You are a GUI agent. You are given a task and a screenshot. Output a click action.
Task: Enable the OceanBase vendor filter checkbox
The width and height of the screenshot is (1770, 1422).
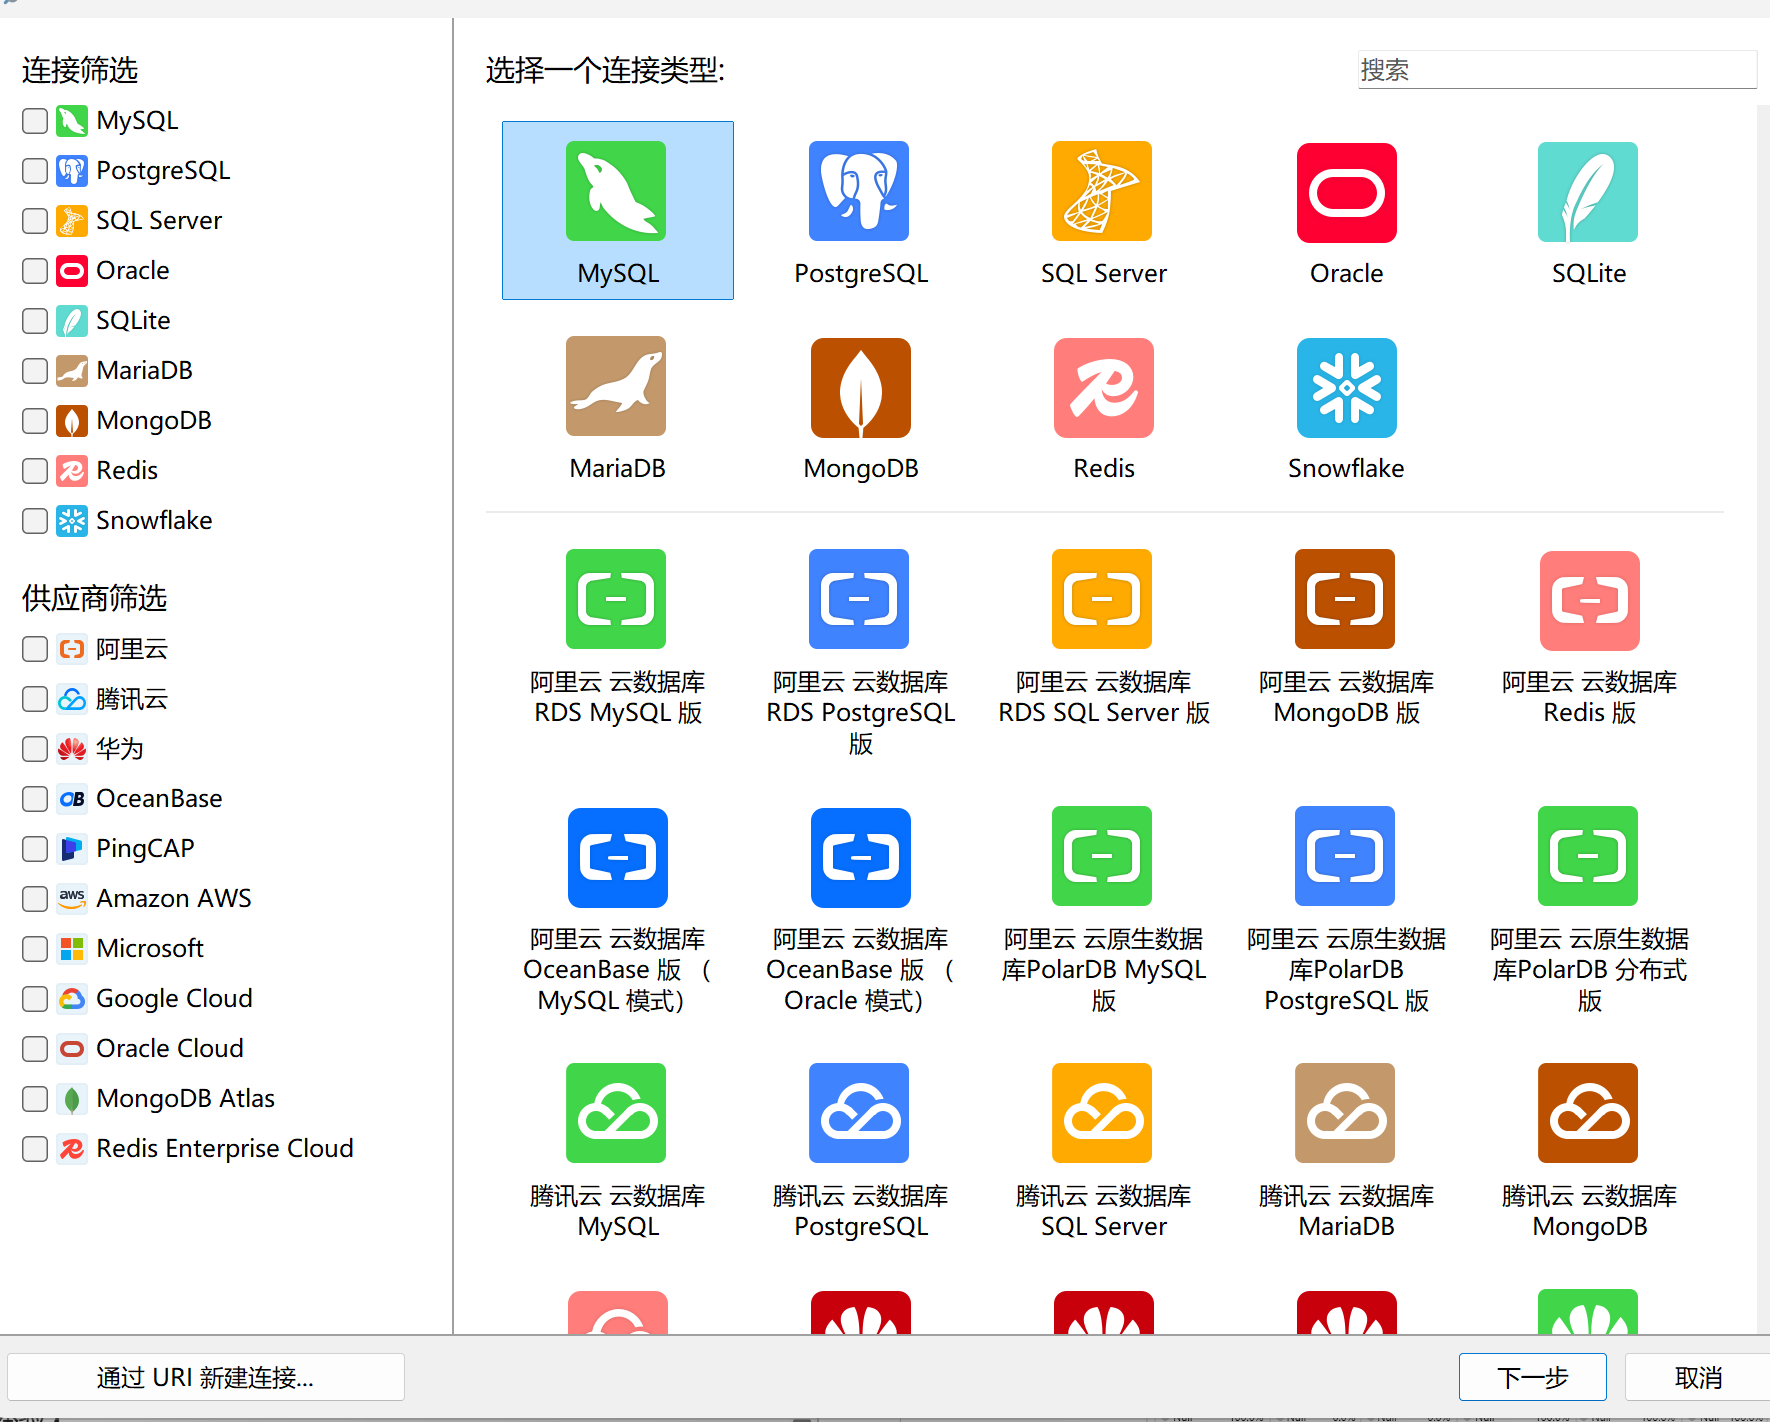point(35,799)
